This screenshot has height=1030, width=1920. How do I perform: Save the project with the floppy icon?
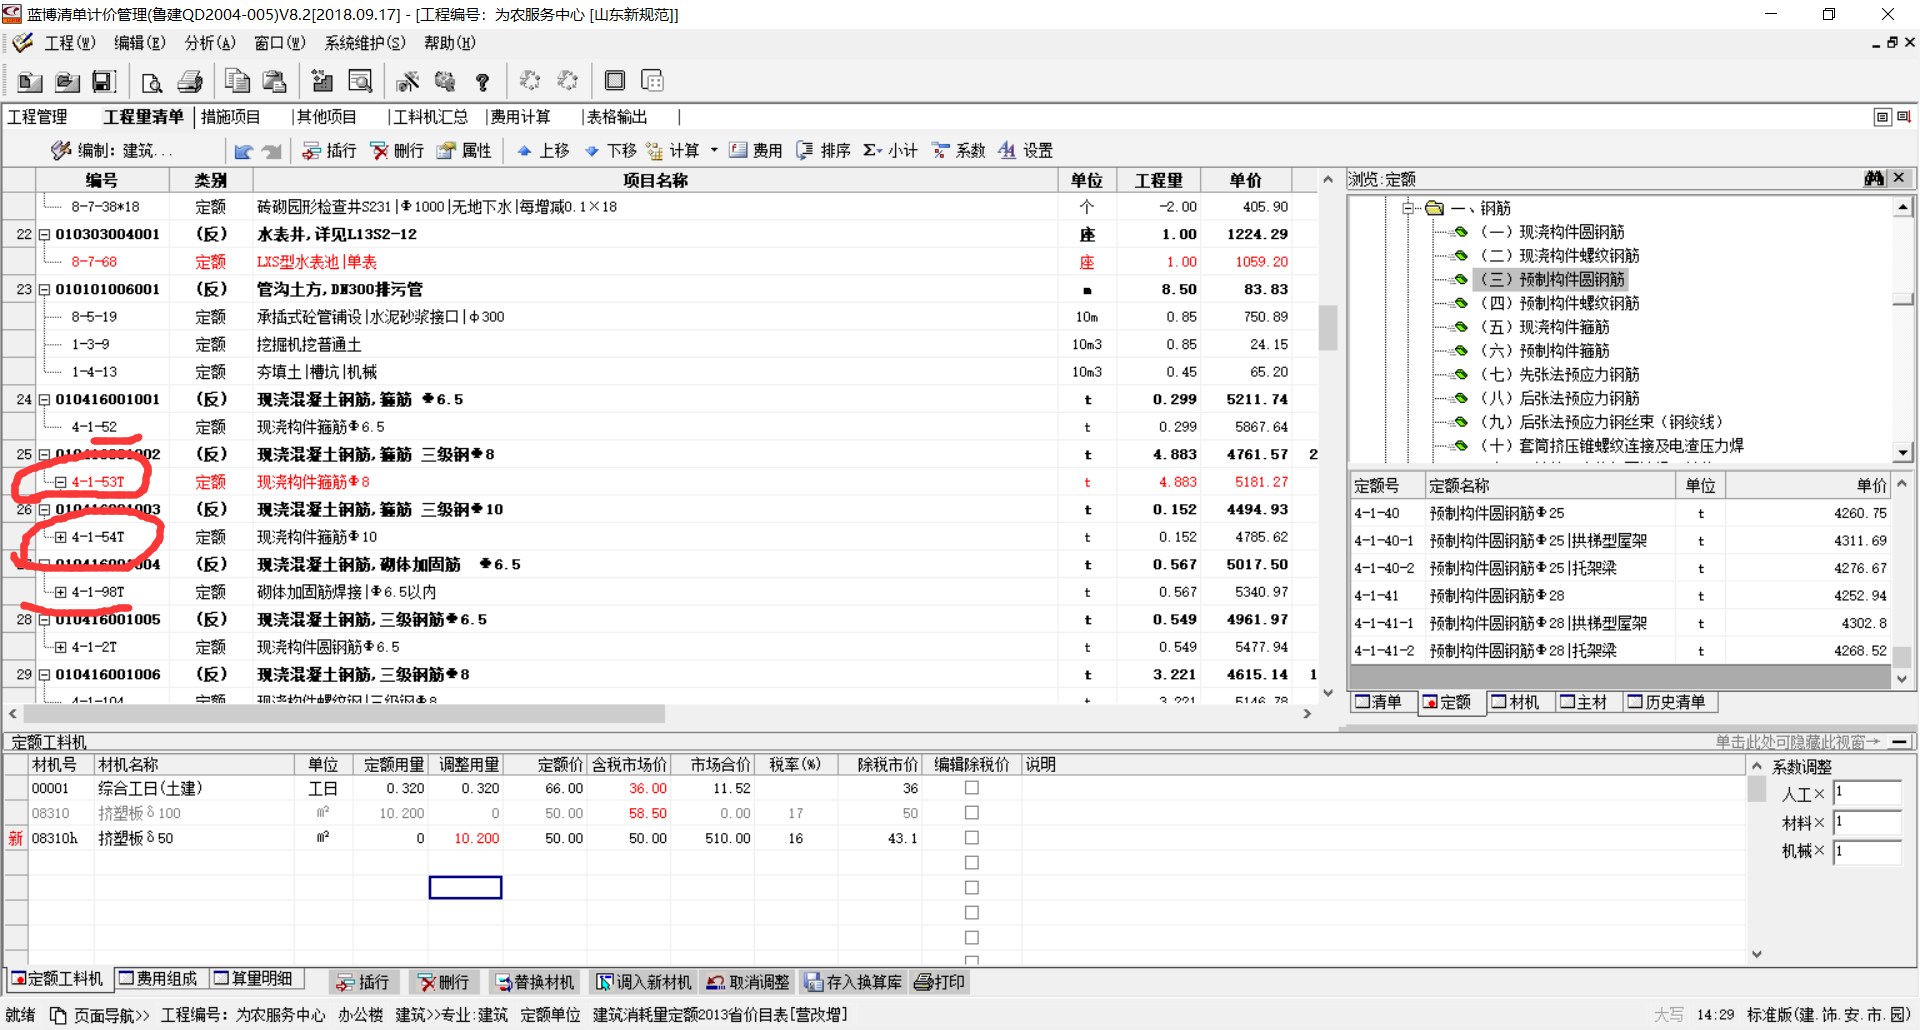[104, 81]
